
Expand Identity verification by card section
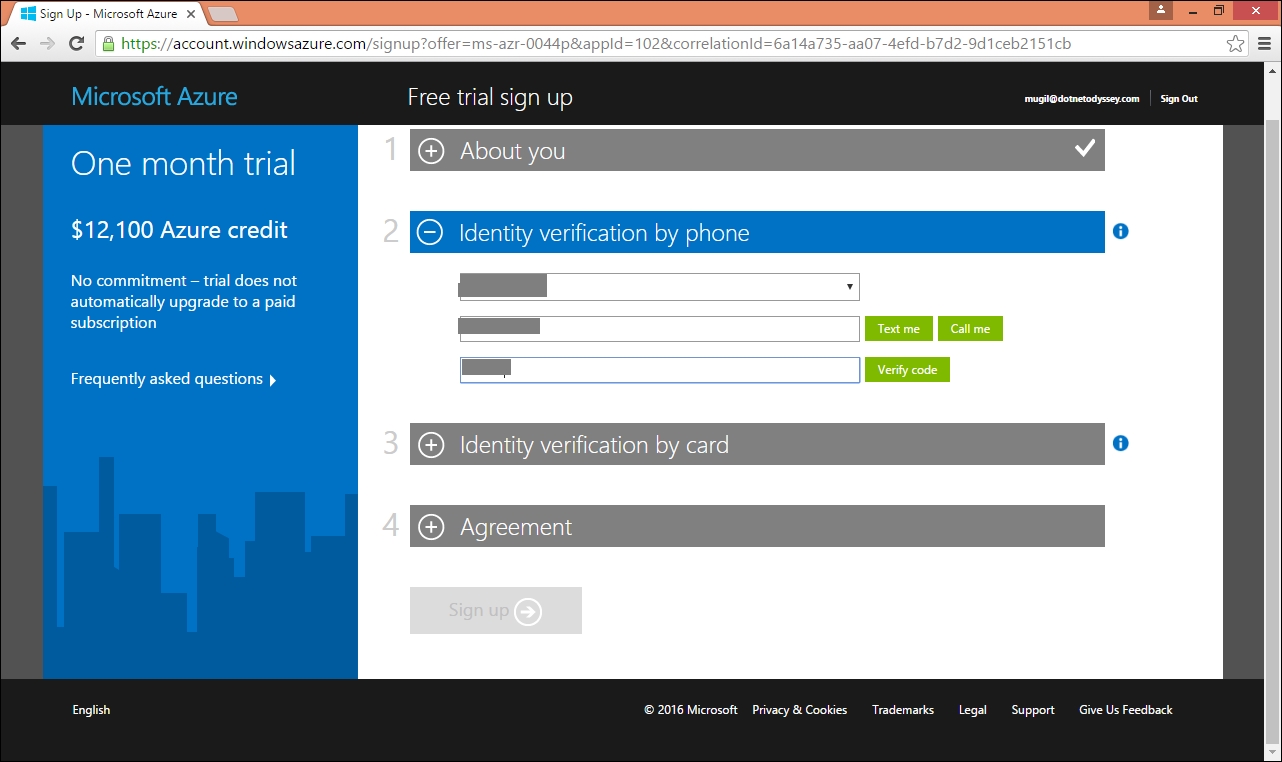[x=431, y=445]
